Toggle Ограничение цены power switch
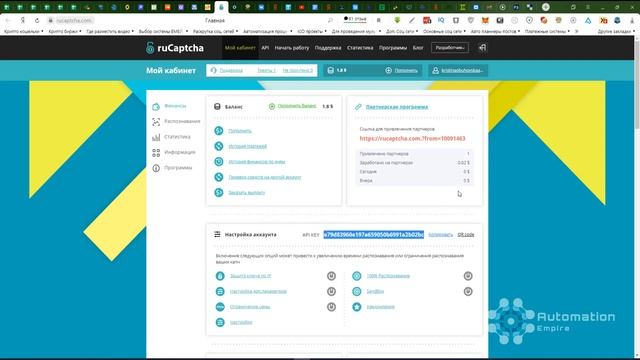Image resolution: width=640 pixels, height=360 pixels. click(331, 307)
